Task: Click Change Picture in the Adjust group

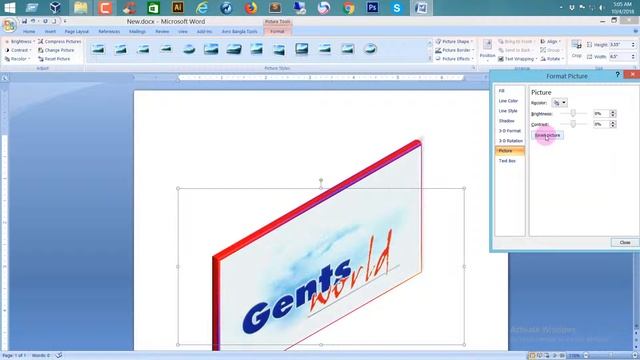Action: (x=56, y=50)
